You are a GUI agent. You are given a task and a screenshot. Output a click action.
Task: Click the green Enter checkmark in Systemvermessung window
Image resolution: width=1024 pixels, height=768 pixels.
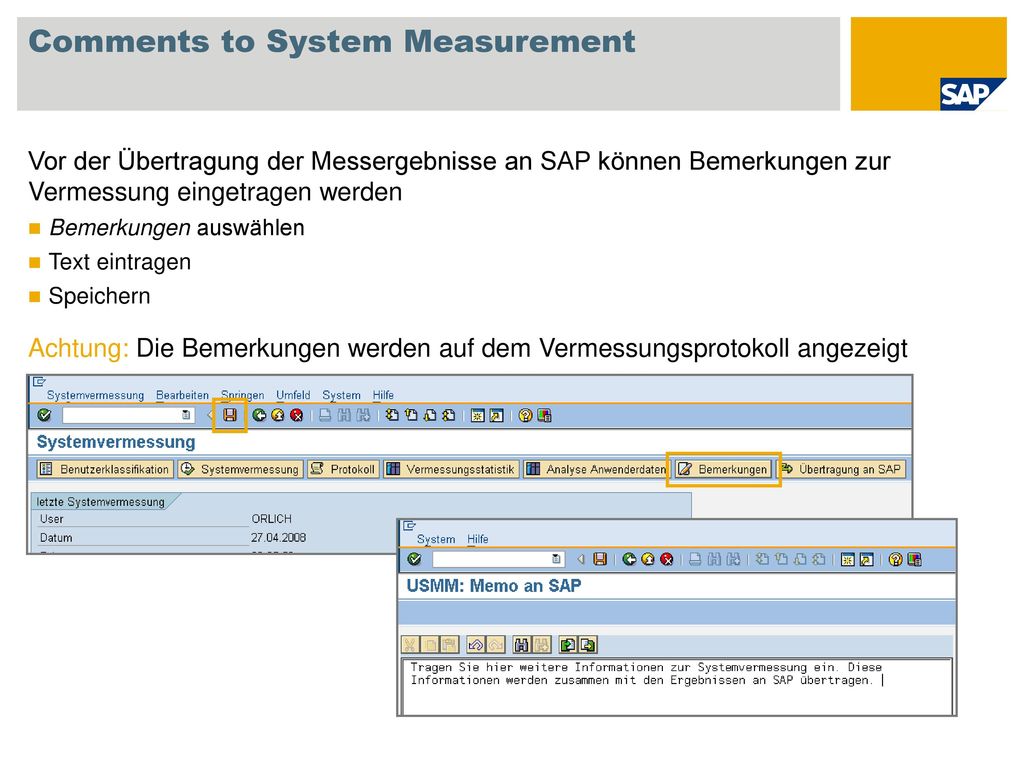44,415
